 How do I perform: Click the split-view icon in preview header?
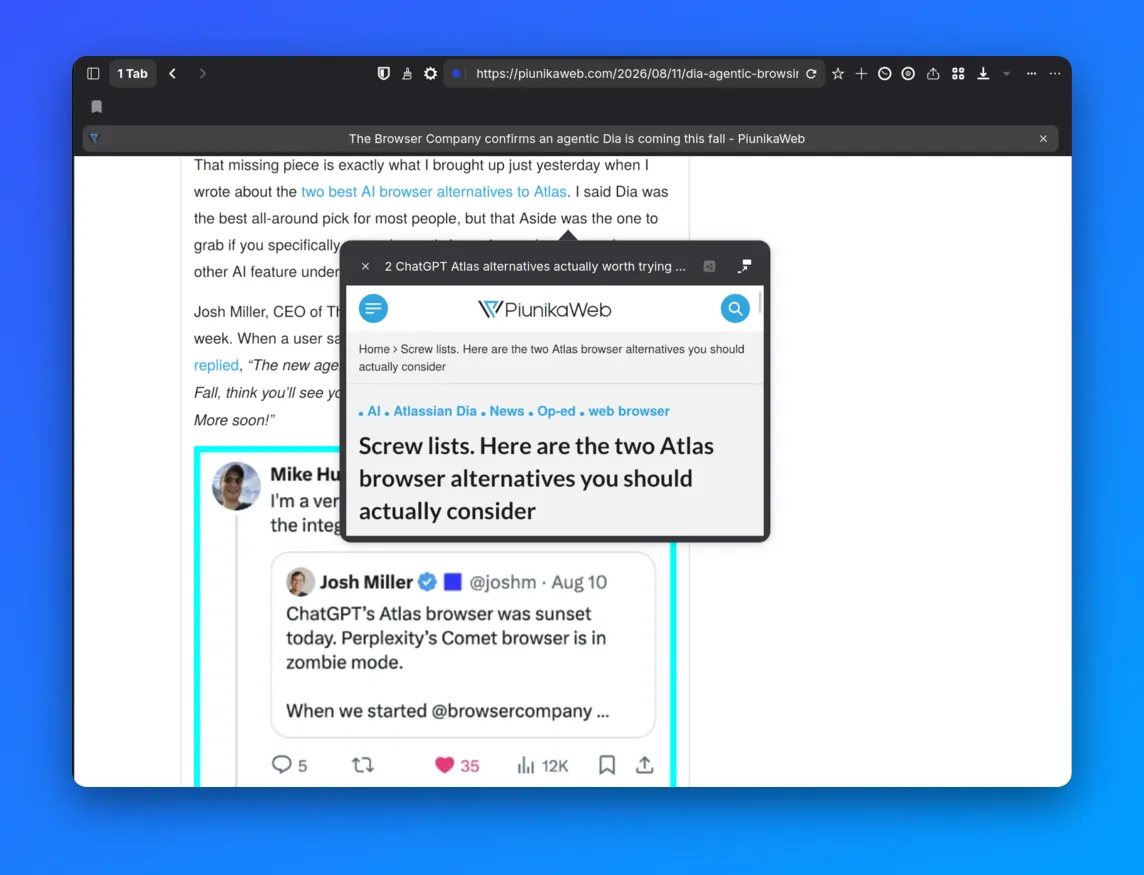(x=709, y=266)
